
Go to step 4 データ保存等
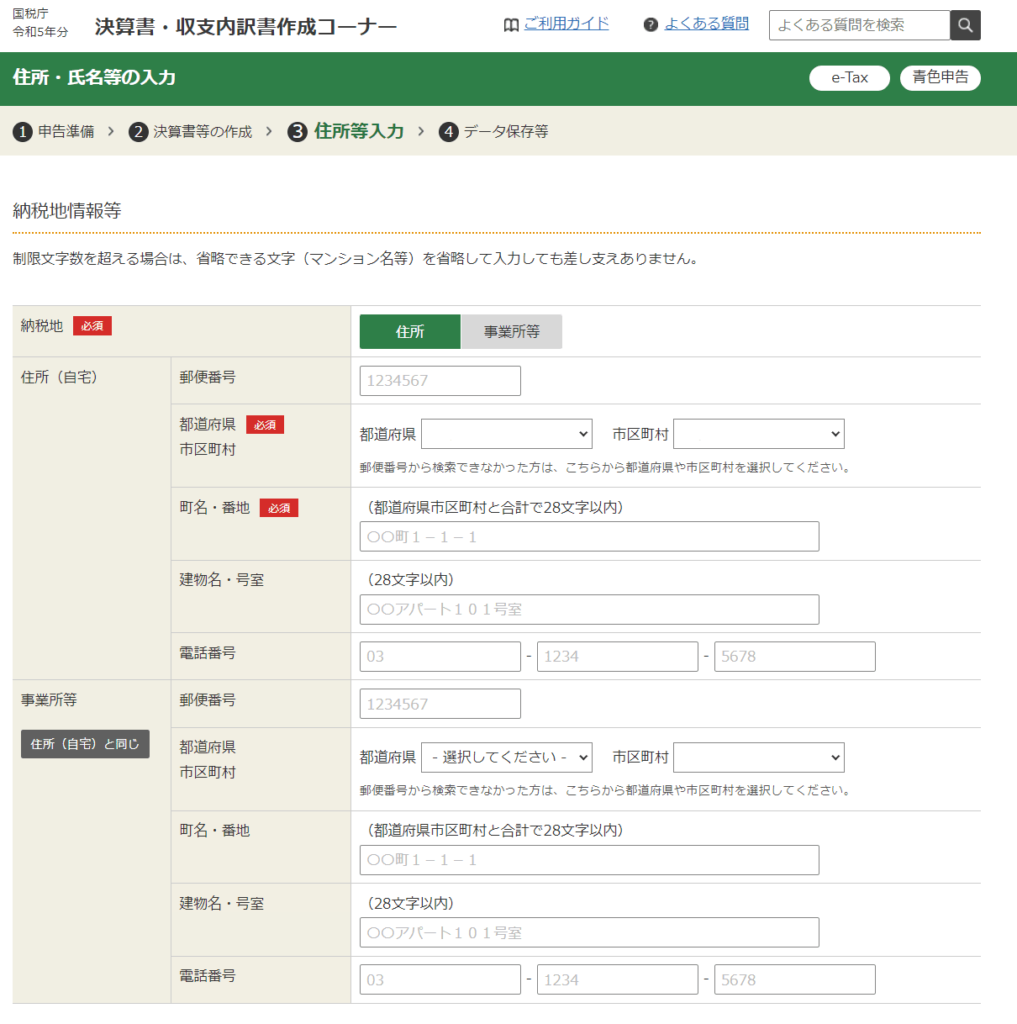coord(493,132)
